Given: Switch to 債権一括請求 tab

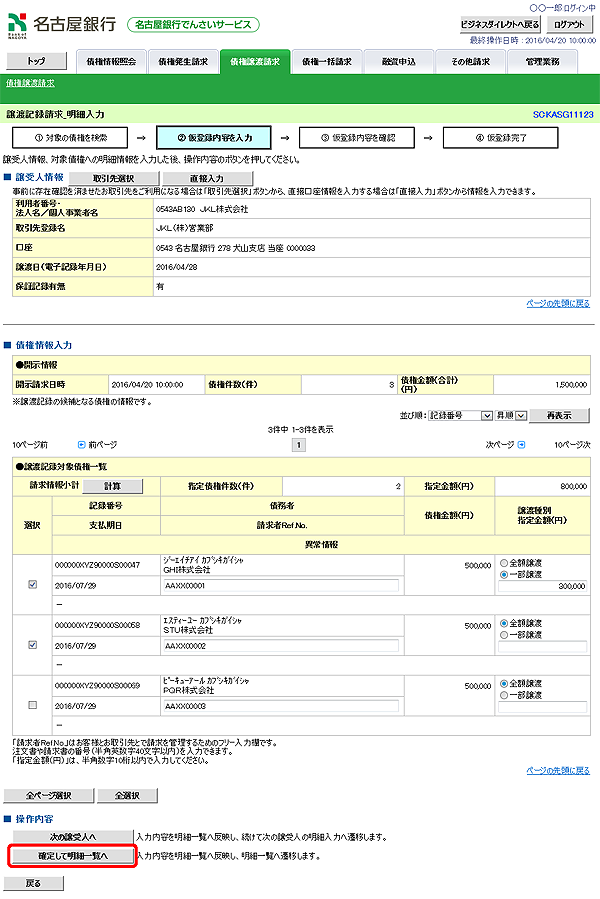Looking at the screenshot, I should pyautogui.click(x=327, y=62).
